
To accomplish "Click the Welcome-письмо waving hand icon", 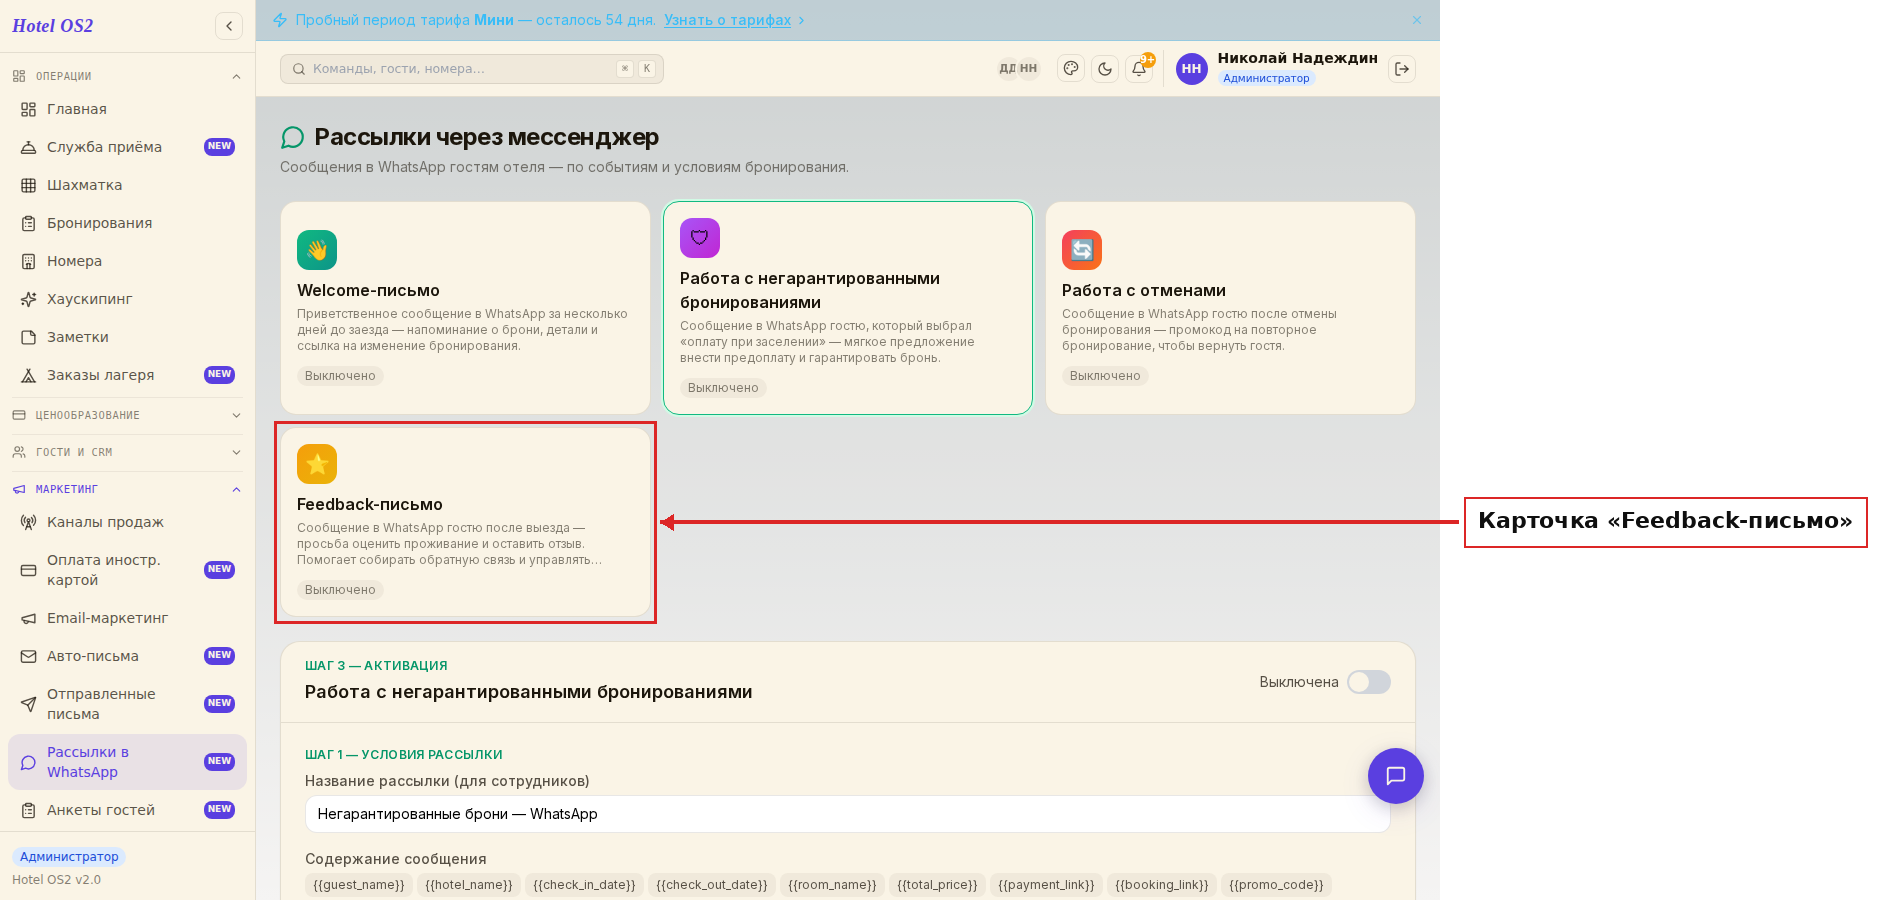I will (x=317, y=250).
